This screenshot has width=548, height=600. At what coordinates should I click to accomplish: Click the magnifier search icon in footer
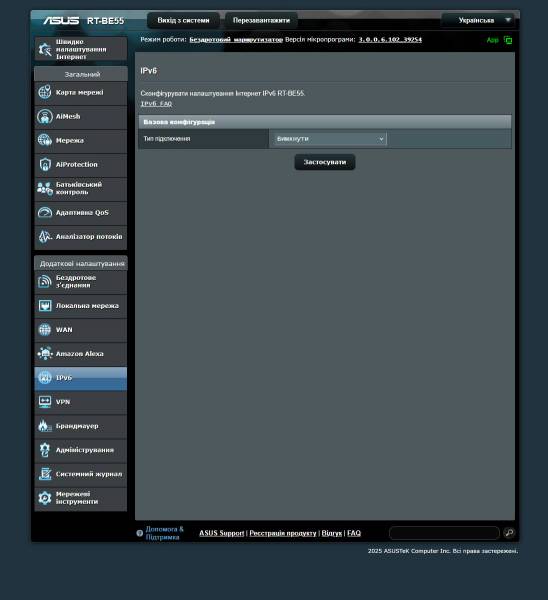click(509, 533)
